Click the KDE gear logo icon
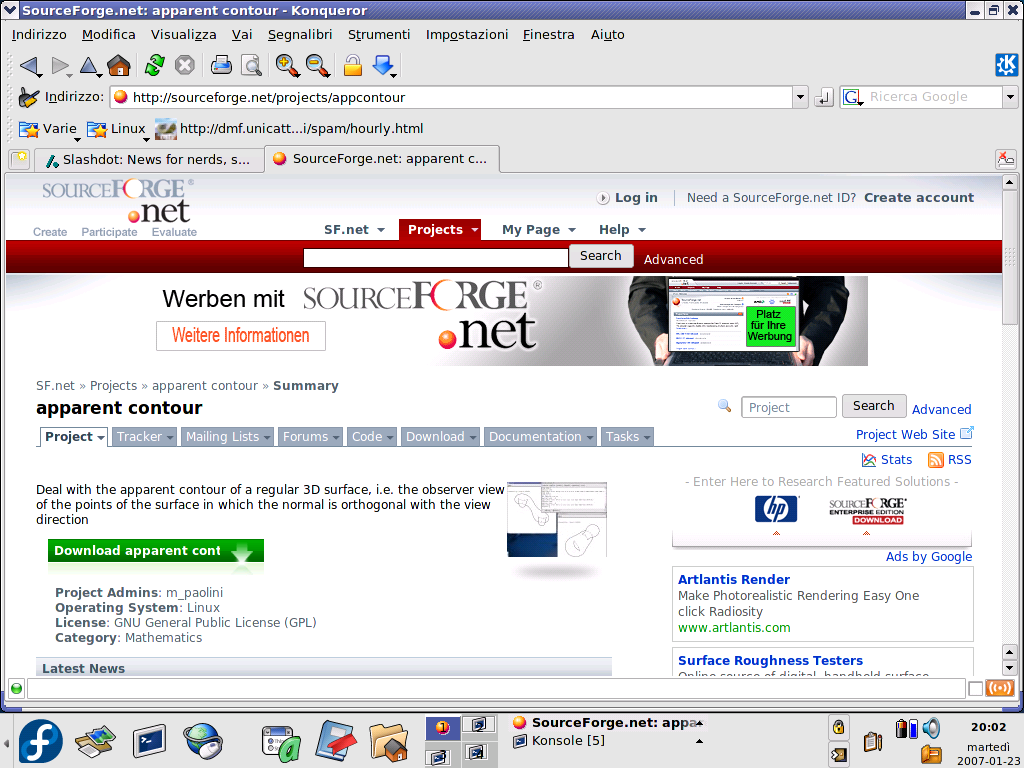The height and width of the screenshot is (768, 1024). 1006,65
